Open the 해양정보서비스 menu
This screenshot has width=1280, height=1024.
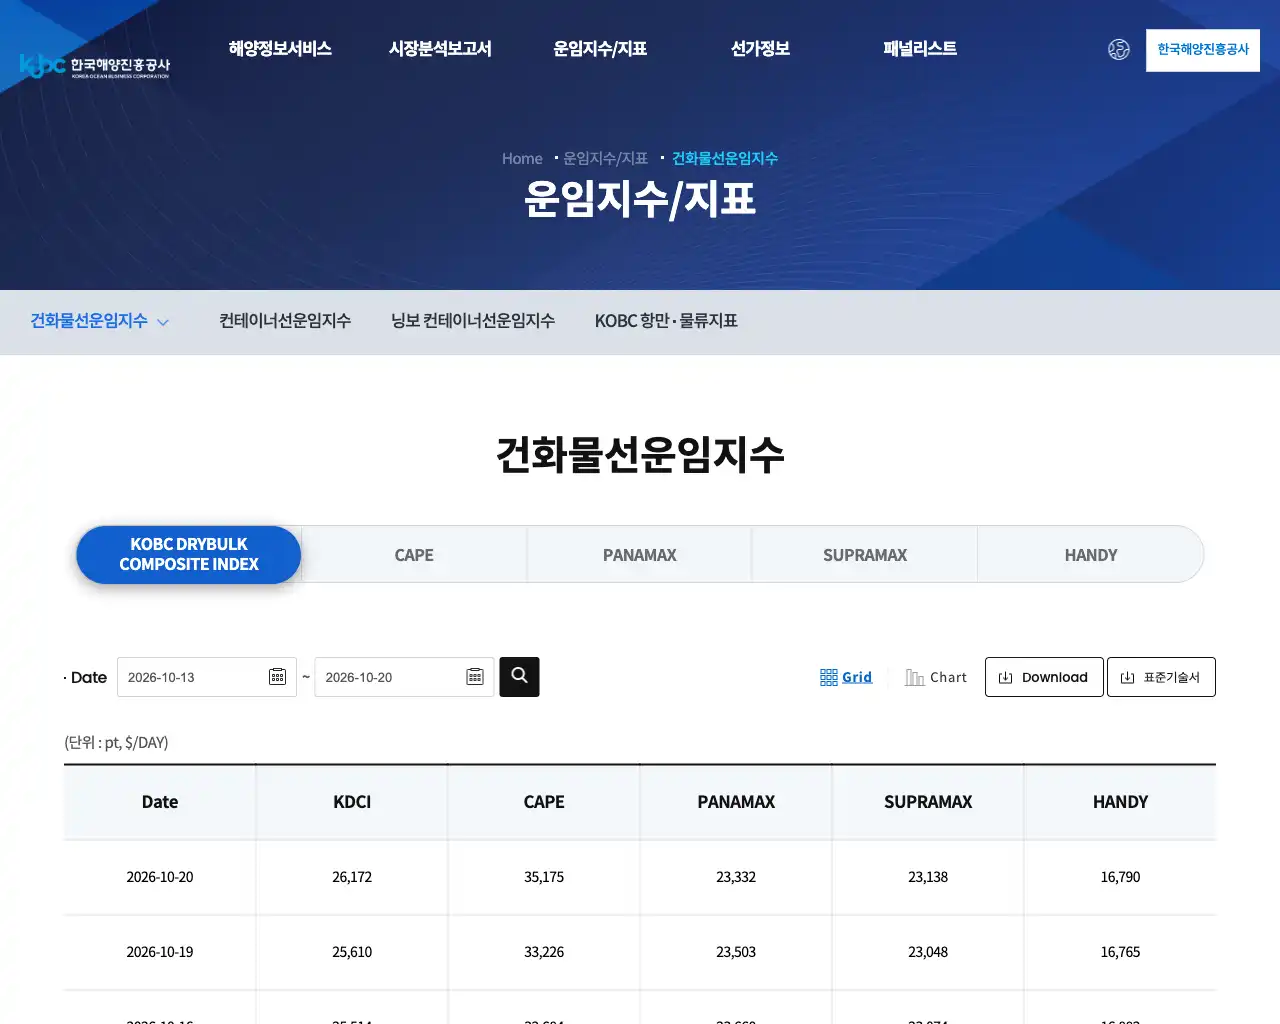tap(280, 49)
